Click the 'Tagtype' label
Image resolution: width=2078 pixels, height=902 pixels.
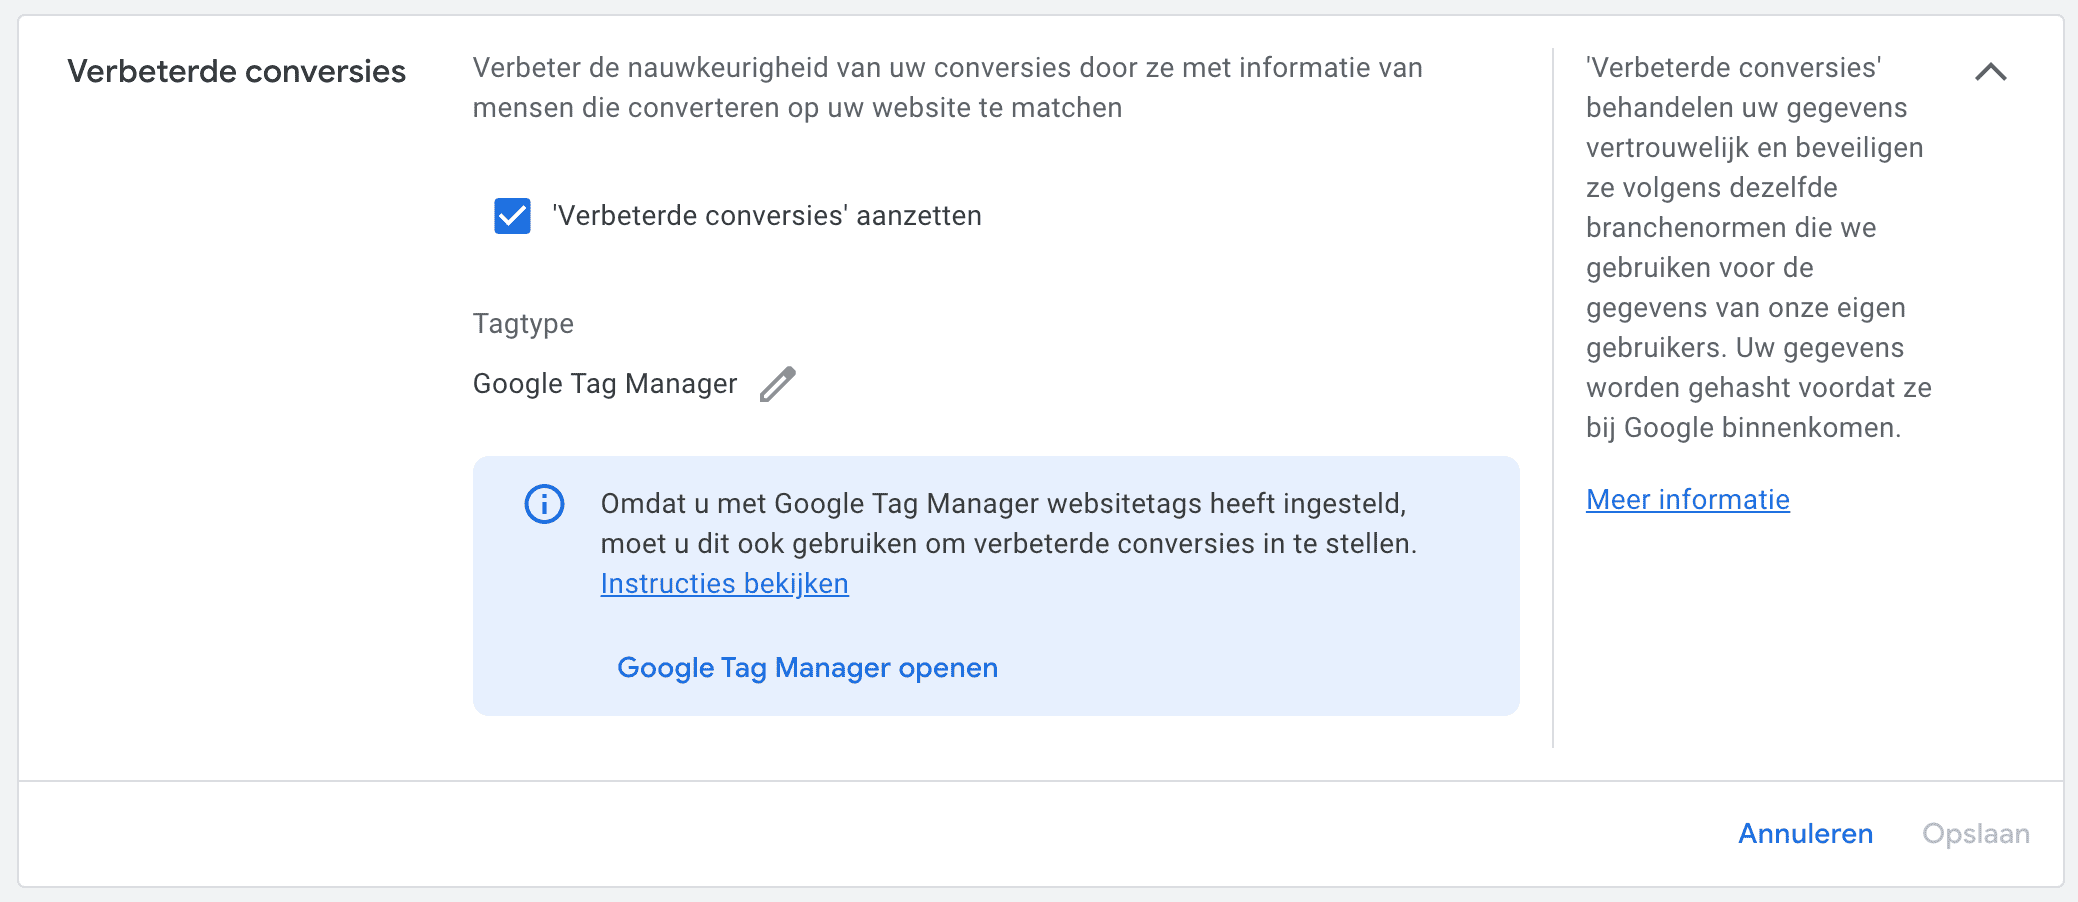click(522, 323)
